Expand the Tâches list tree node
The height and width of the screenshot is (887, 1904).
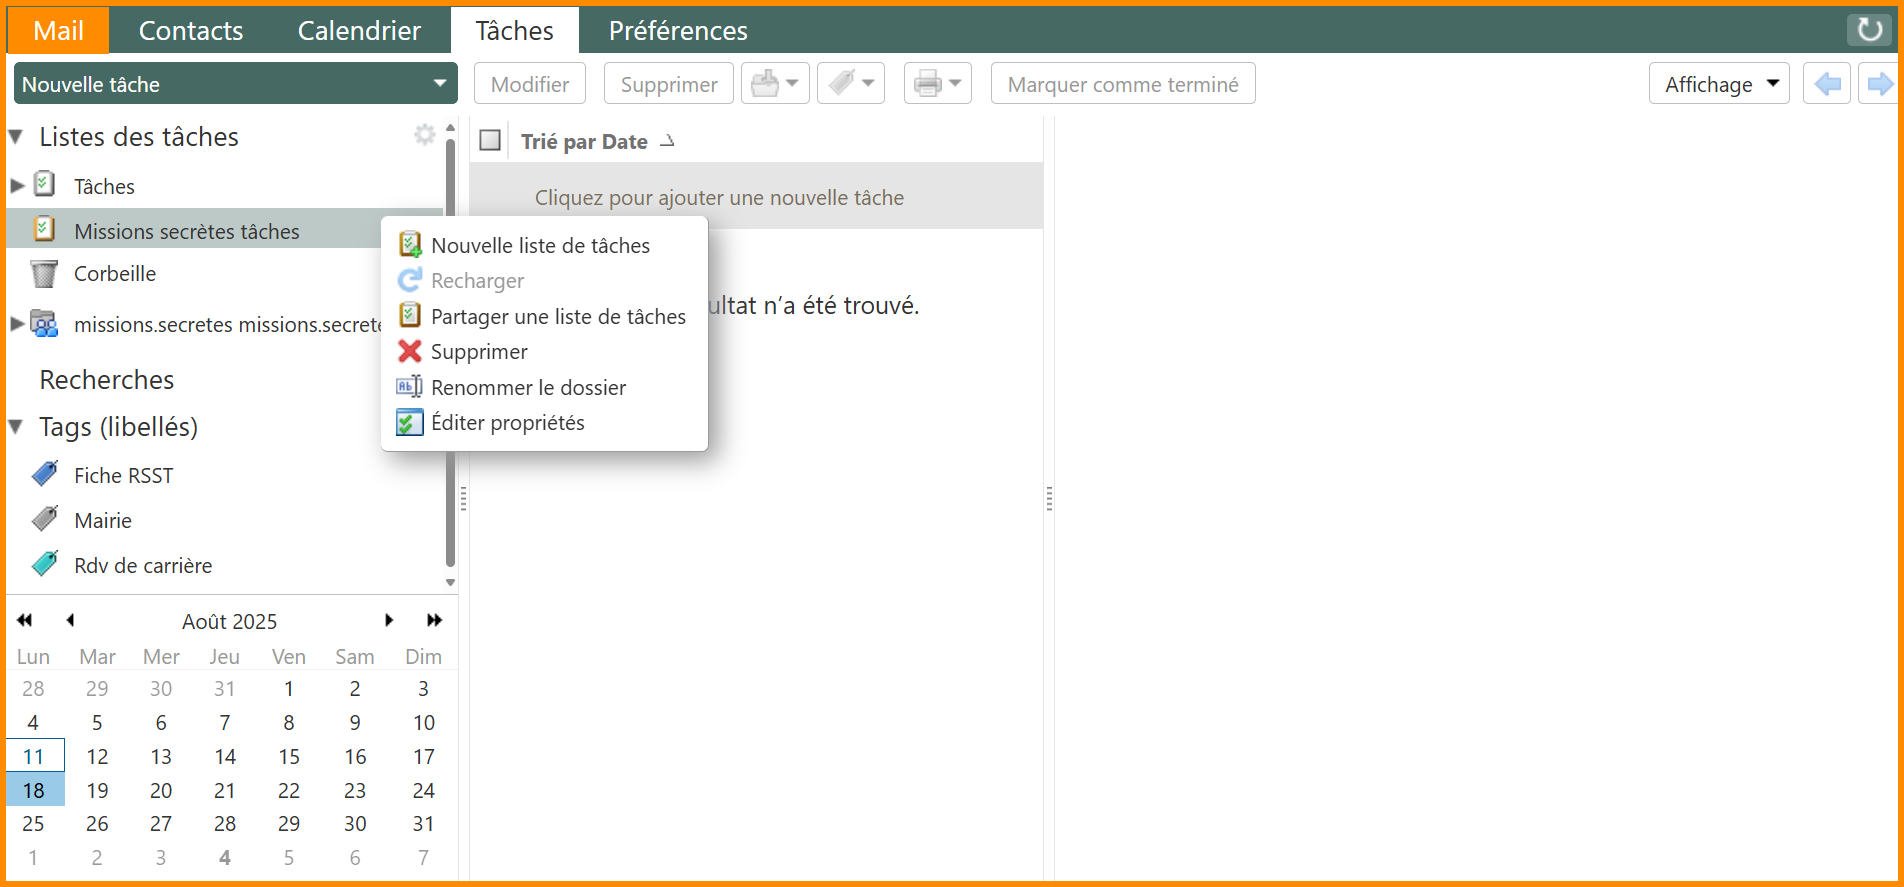[17, 186]
